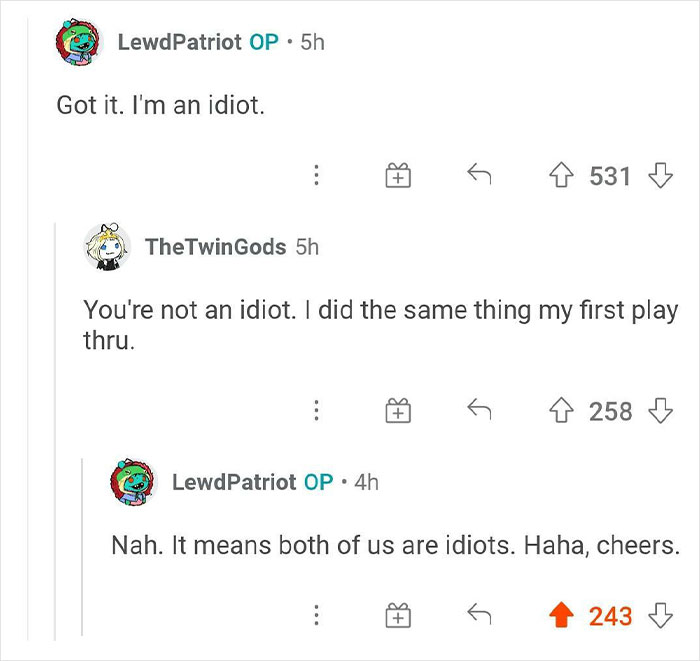Award the "Haha, cheers" comment
Screen dimensions: 700x661
[x=397, y=616]
